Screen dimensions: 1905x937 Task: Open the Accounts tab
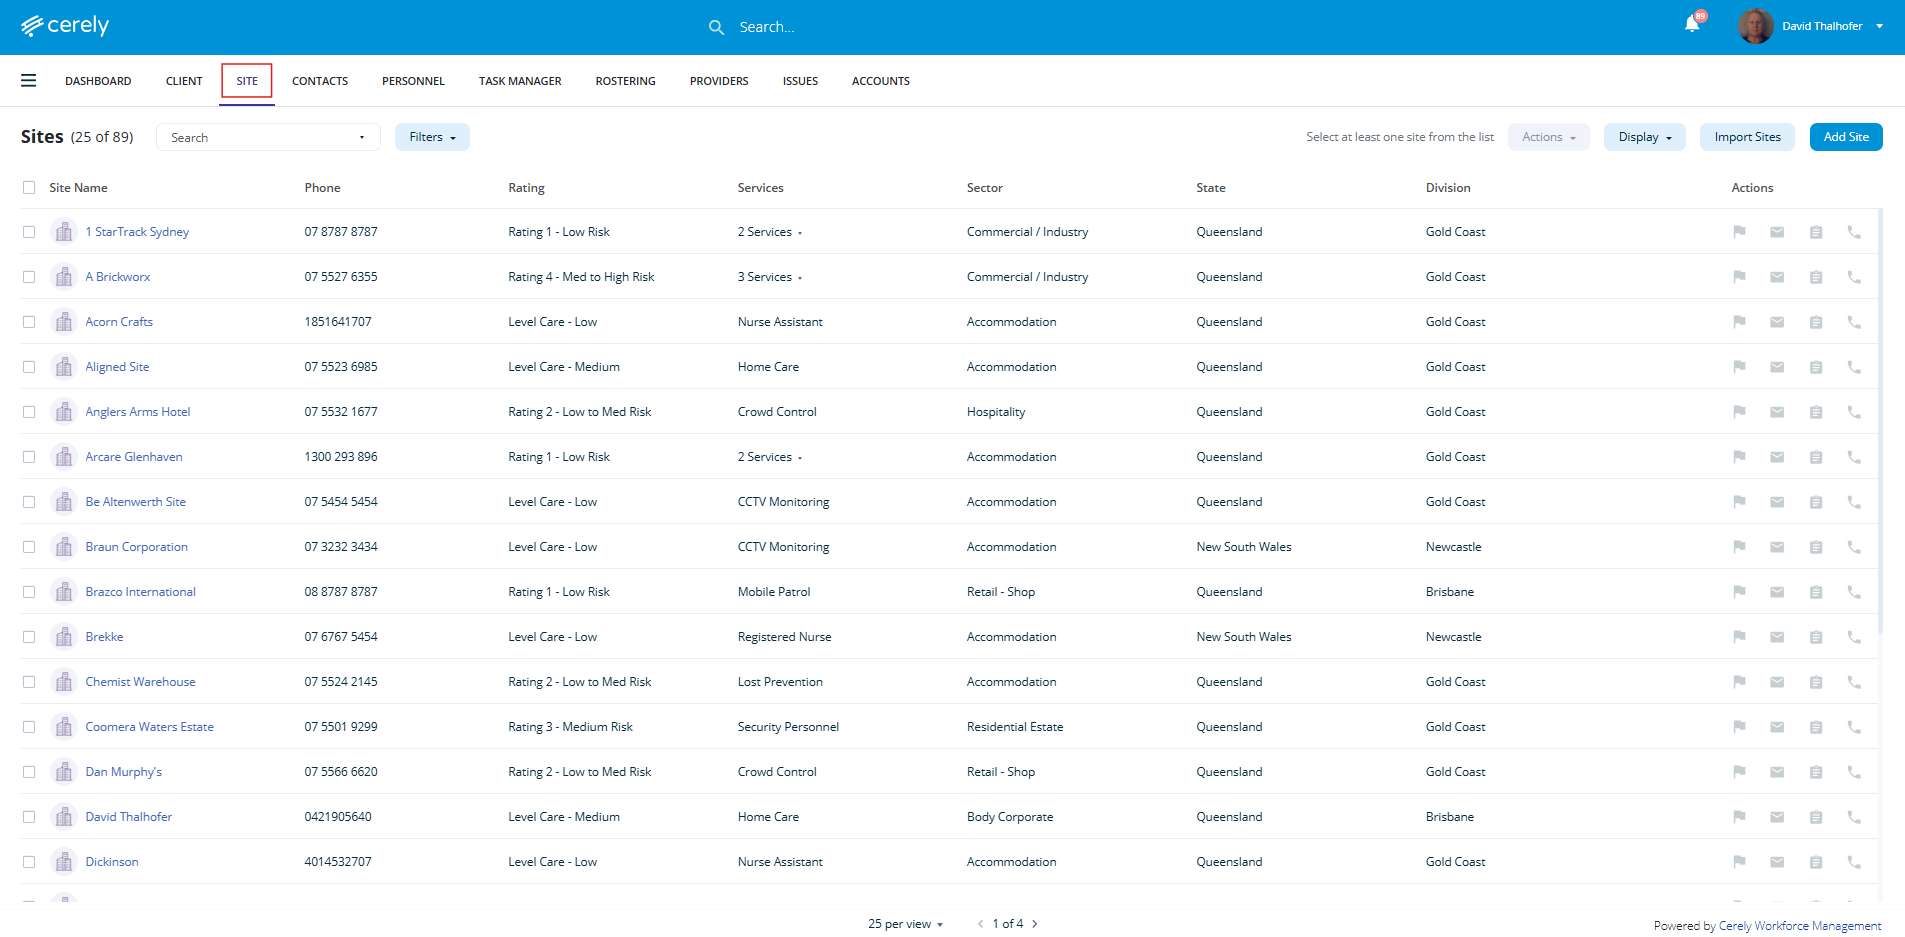(881, 81)
